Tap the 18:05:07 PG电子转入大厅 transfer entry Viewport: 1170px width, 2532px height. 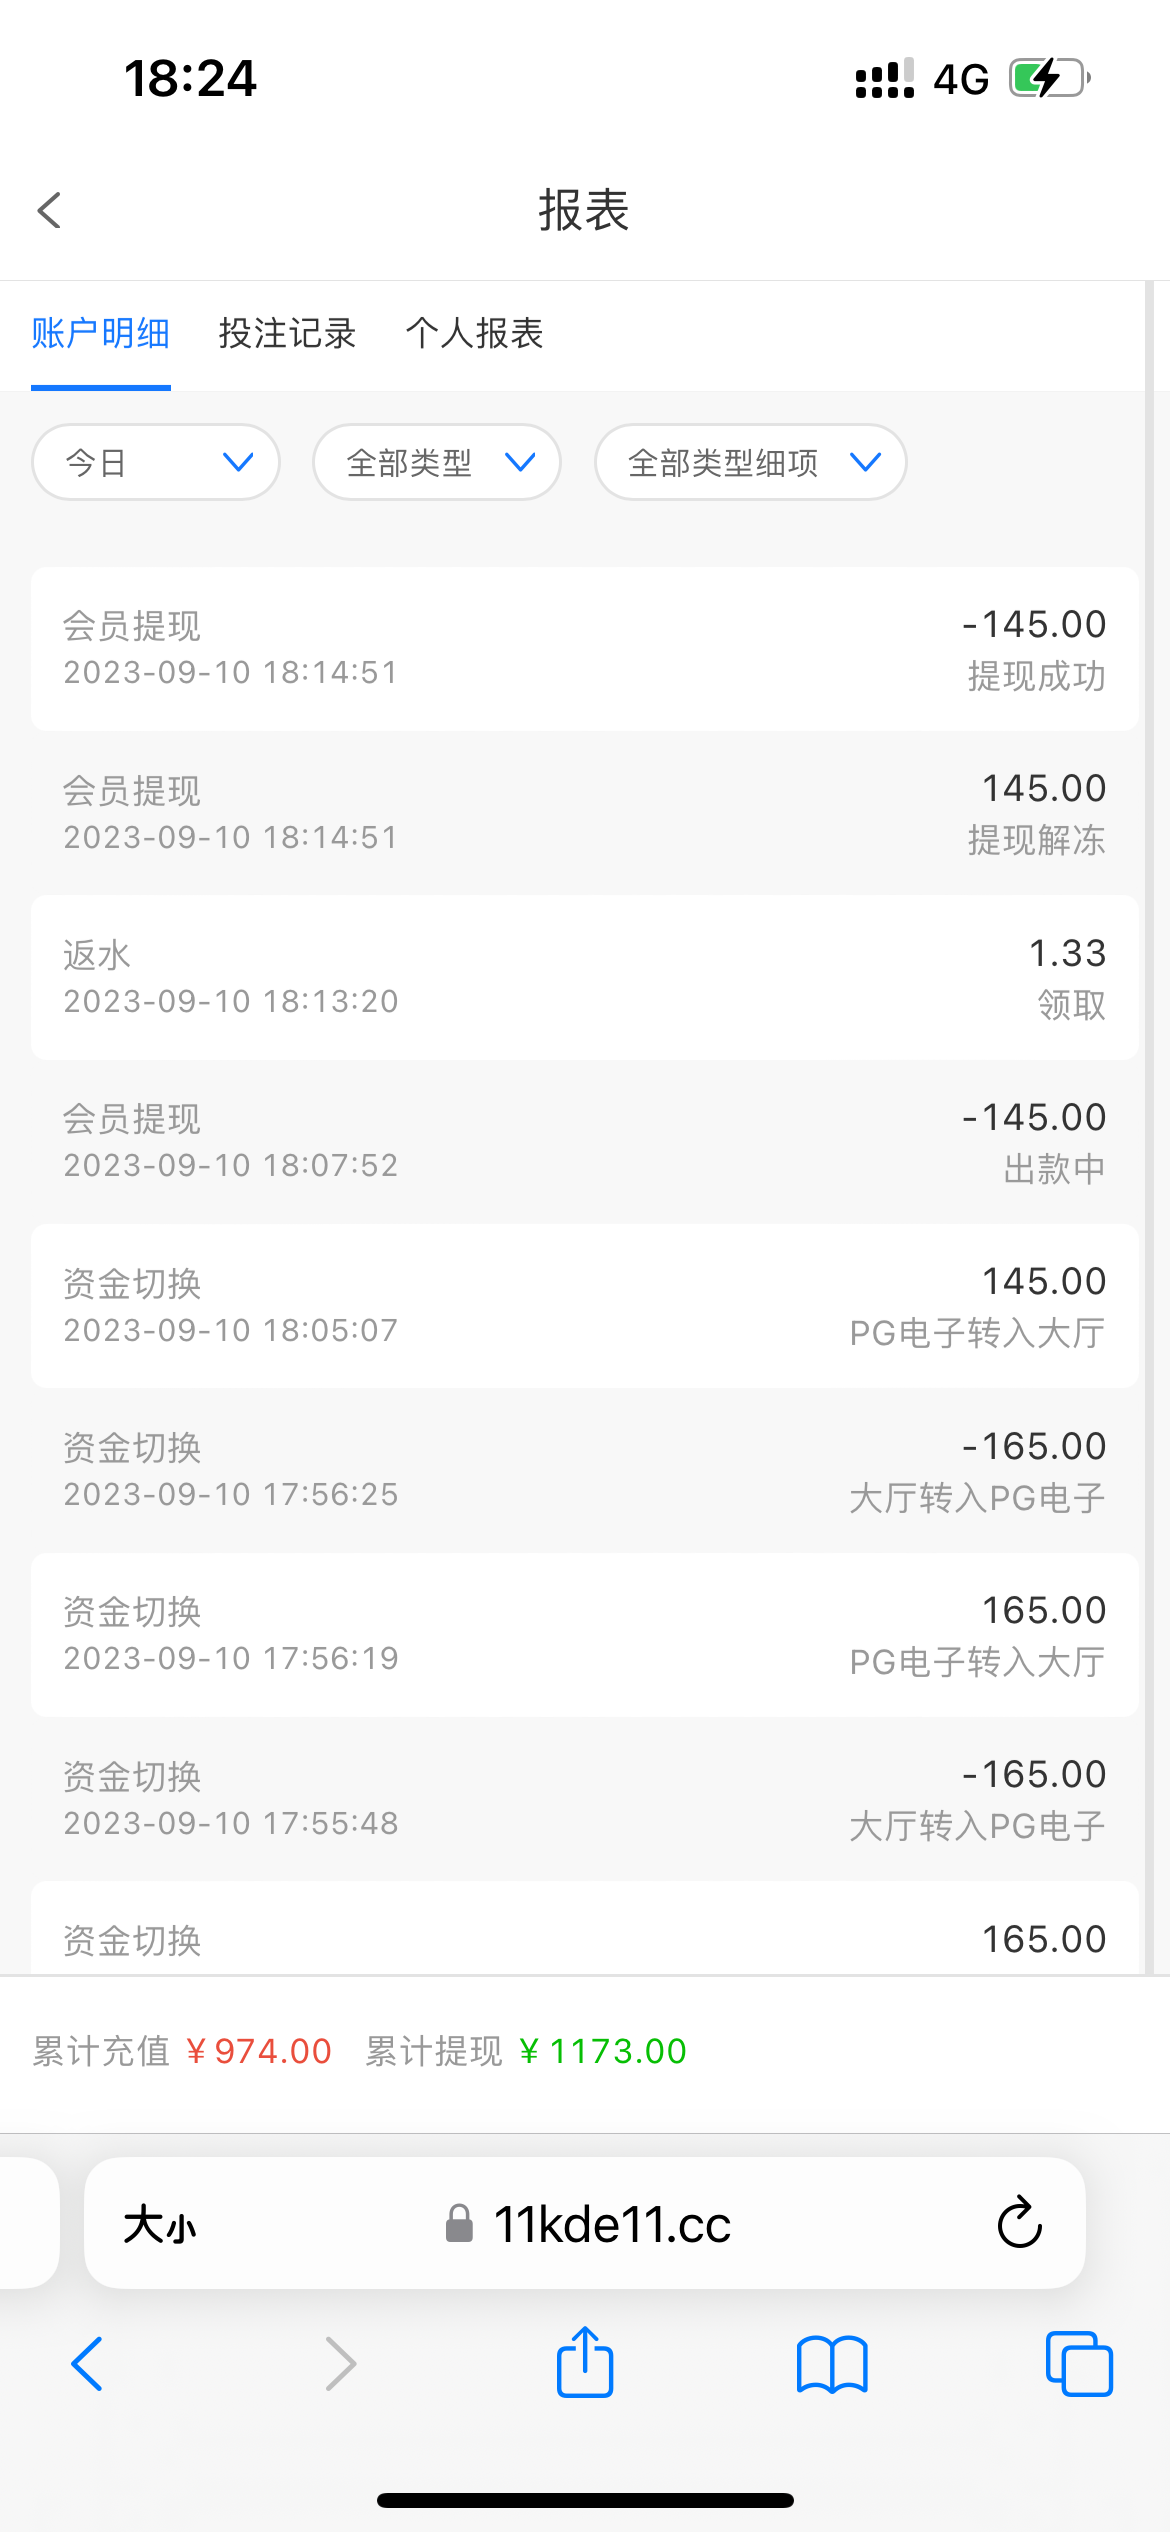584,1306
